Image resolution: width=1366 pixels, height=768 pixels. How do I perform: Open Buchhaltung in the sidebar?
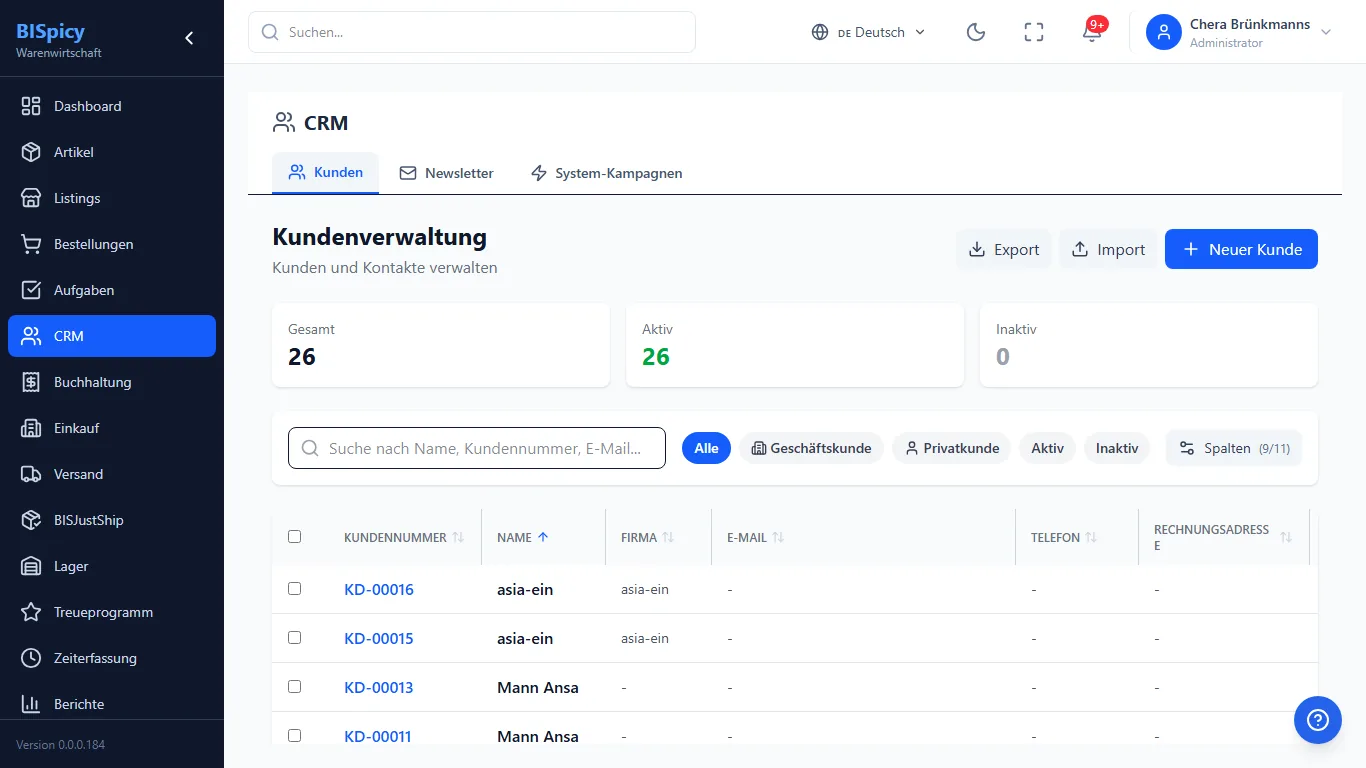112,382
